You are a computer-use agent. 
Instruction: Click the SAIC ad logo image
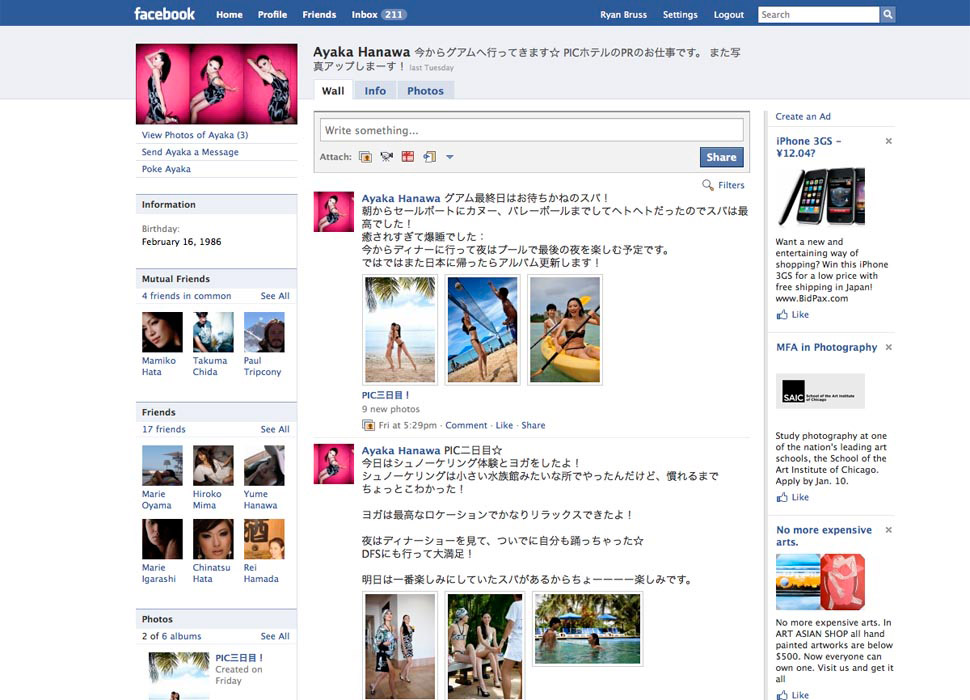[x=820, y=391]
